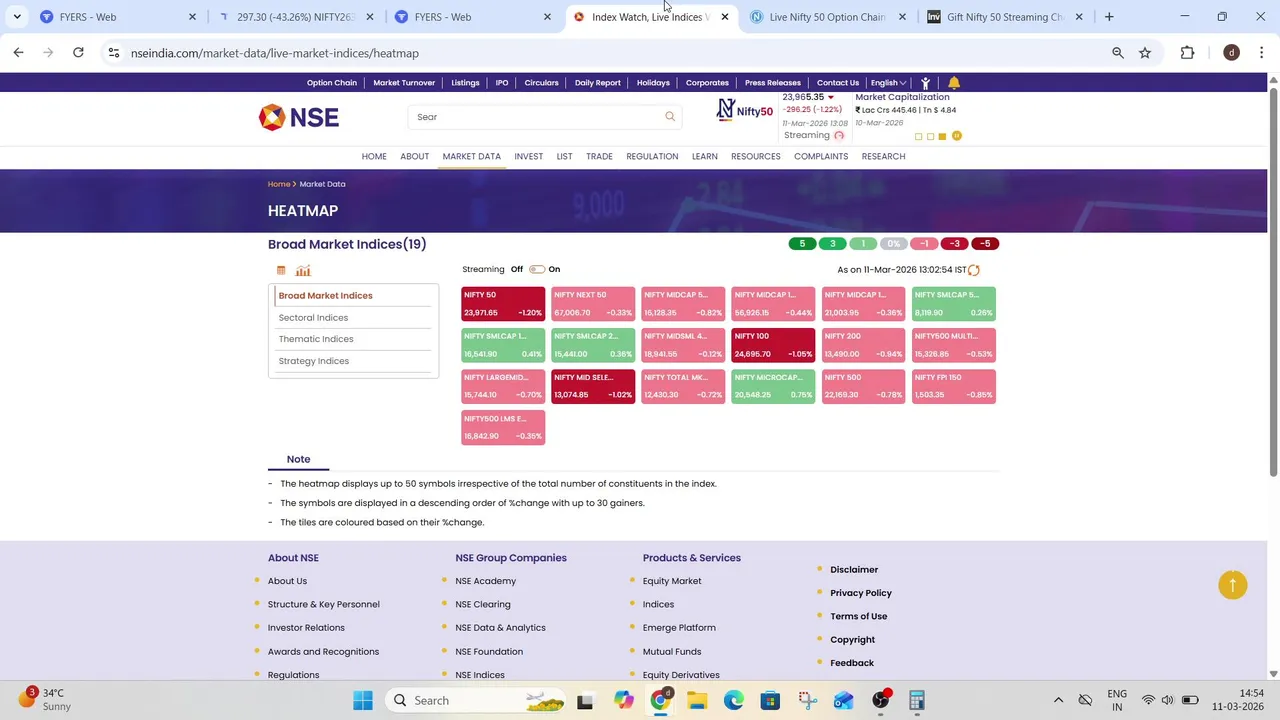This screenshot has height=720, width=1280.
Task: Click the grey 0% legend swatch
Action: tap(894, 244)
